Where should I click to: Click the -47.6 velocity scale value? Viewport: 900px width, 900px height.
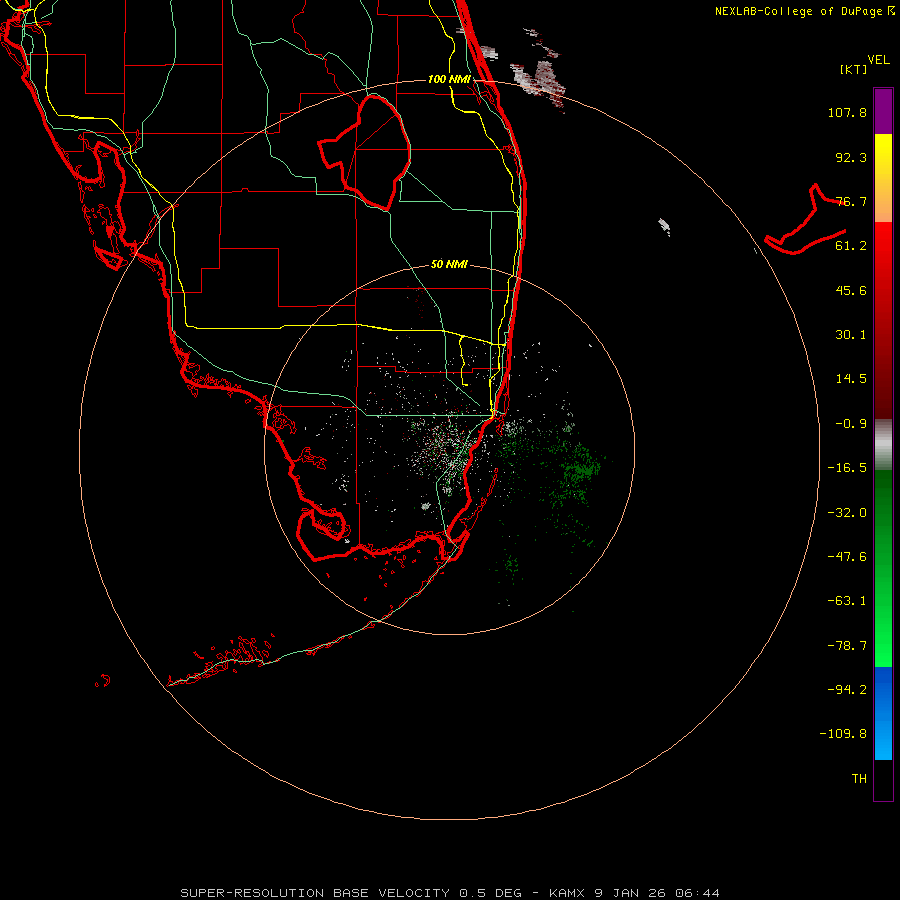(x=847, y=557)
